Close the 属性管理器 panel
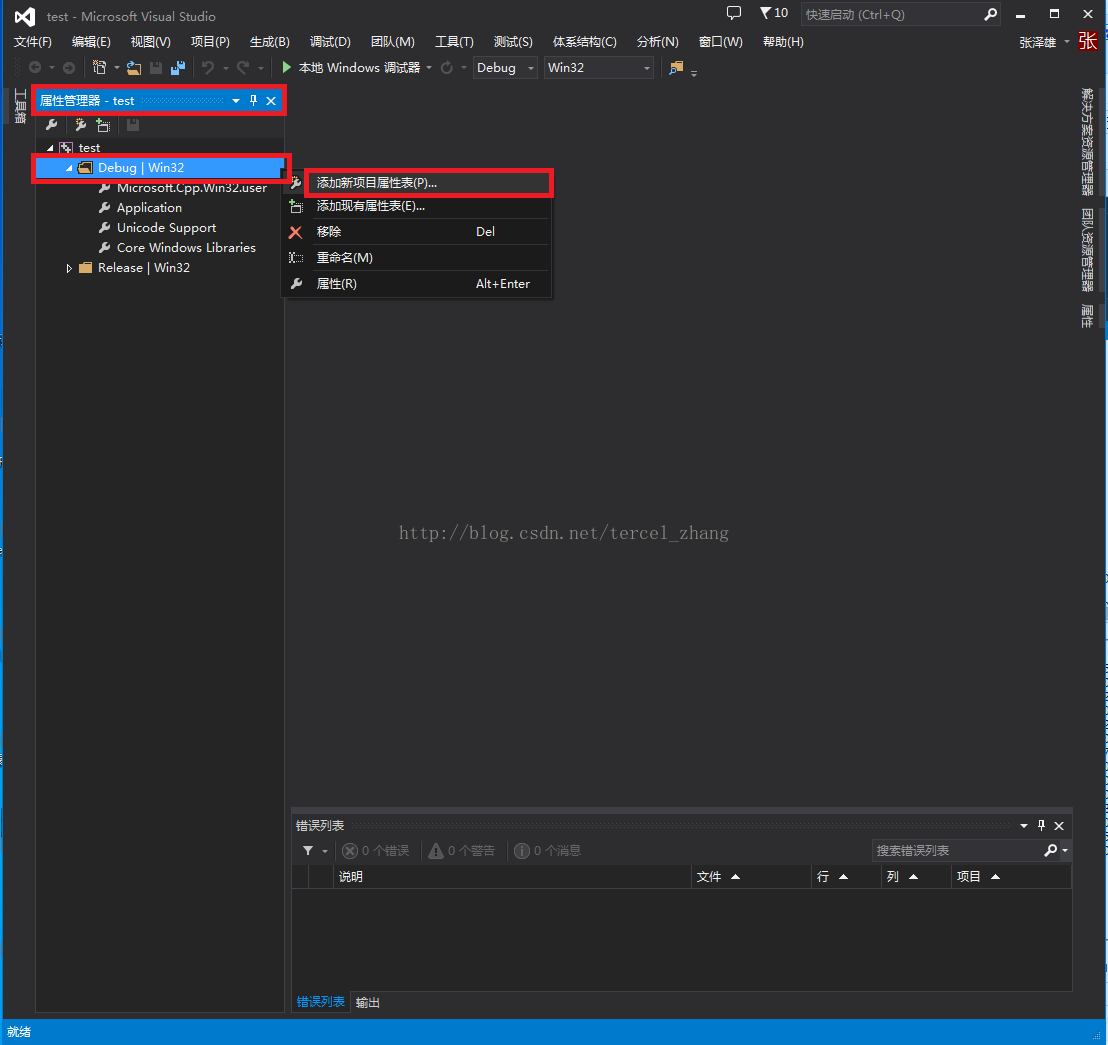The image size is (1108, 1045). (x=271, y=100)
